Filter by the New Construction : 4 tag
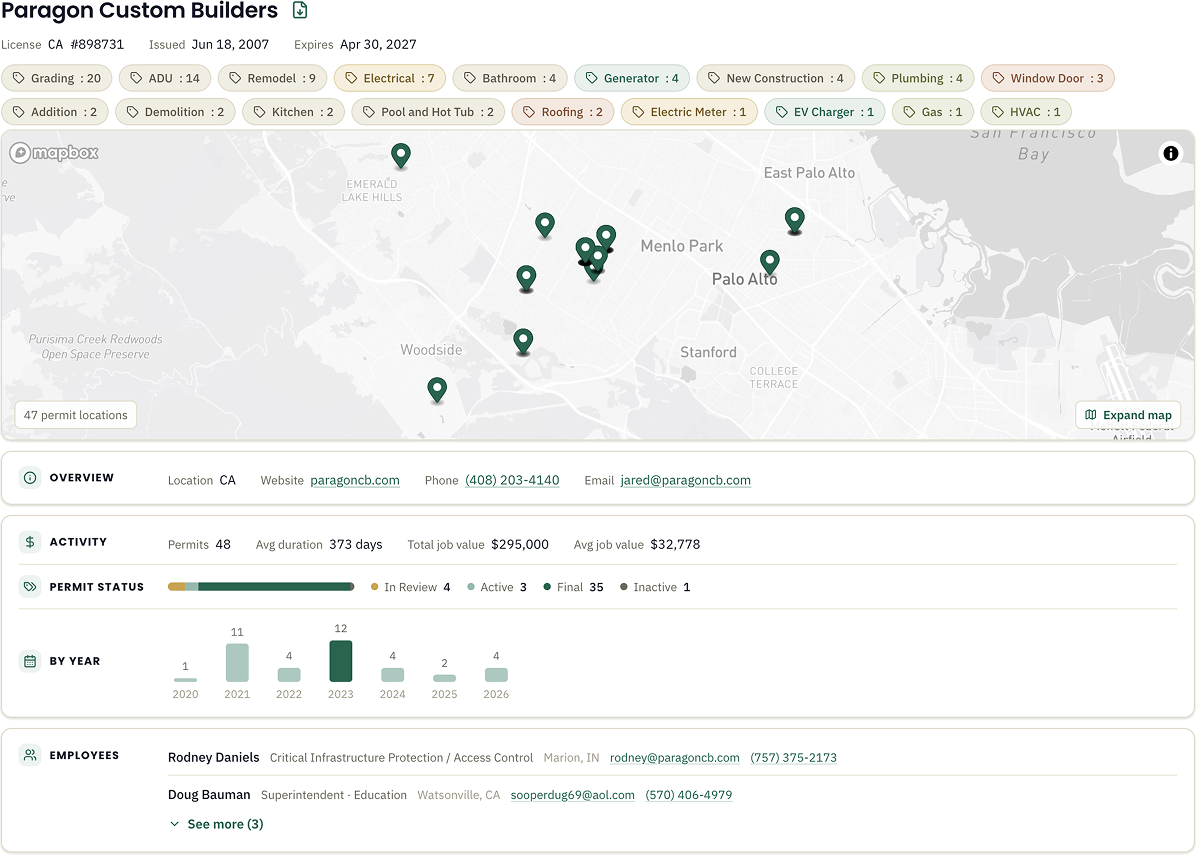The image size is (1200, 856). coord(776,78)
